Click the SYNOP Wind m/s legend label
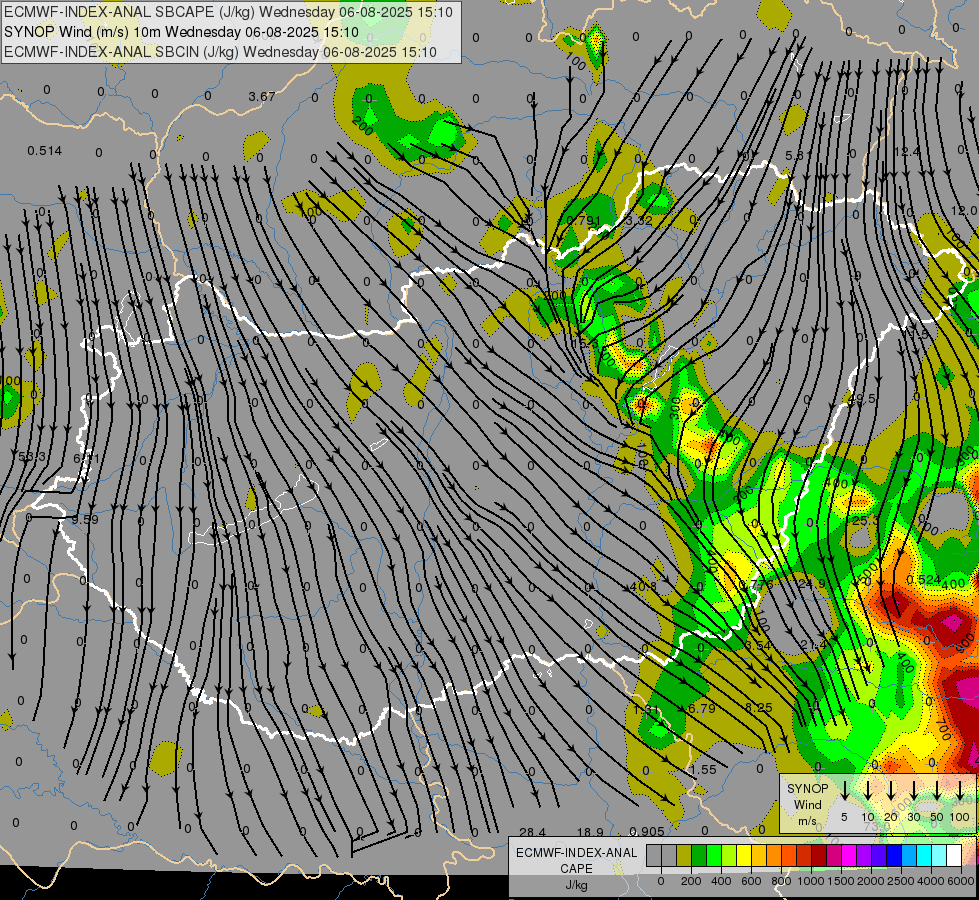Viewport: 979px width, 900px height. [x=807, y=804]
